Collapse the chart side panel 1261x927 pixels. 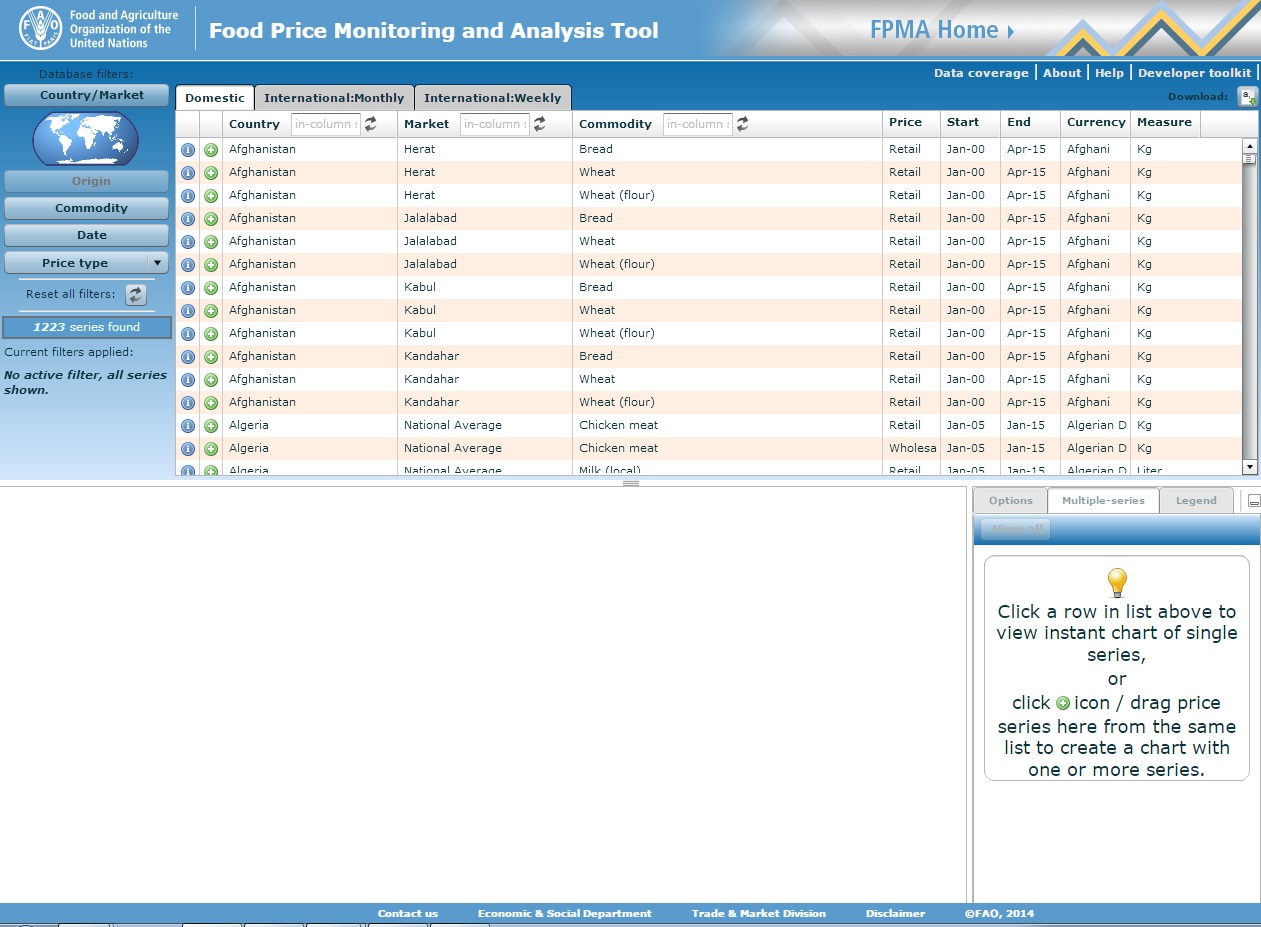click(x=1254, y=501)
